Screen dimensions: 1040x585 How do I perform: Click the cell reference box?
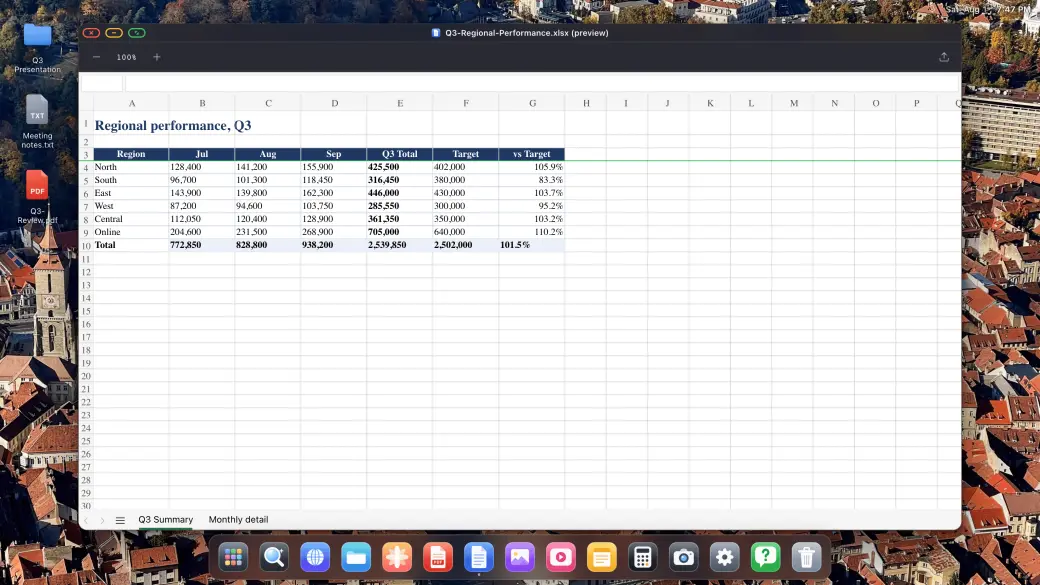pyautogui.click(x=101, y=83)
